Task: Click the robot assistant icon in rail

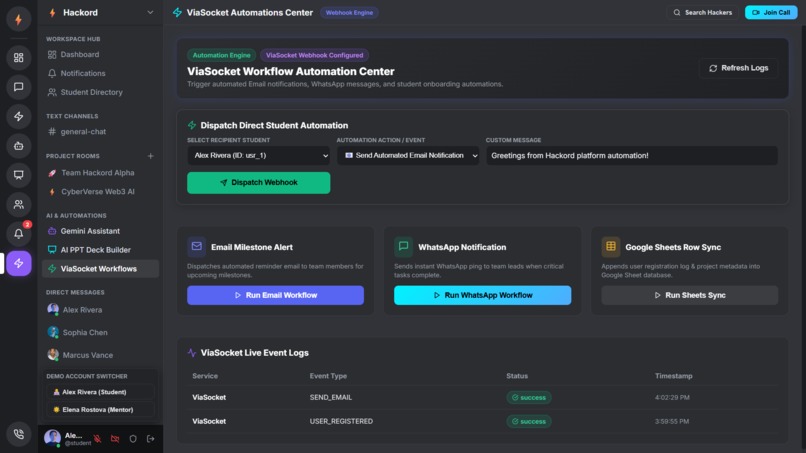Action: 19,146
